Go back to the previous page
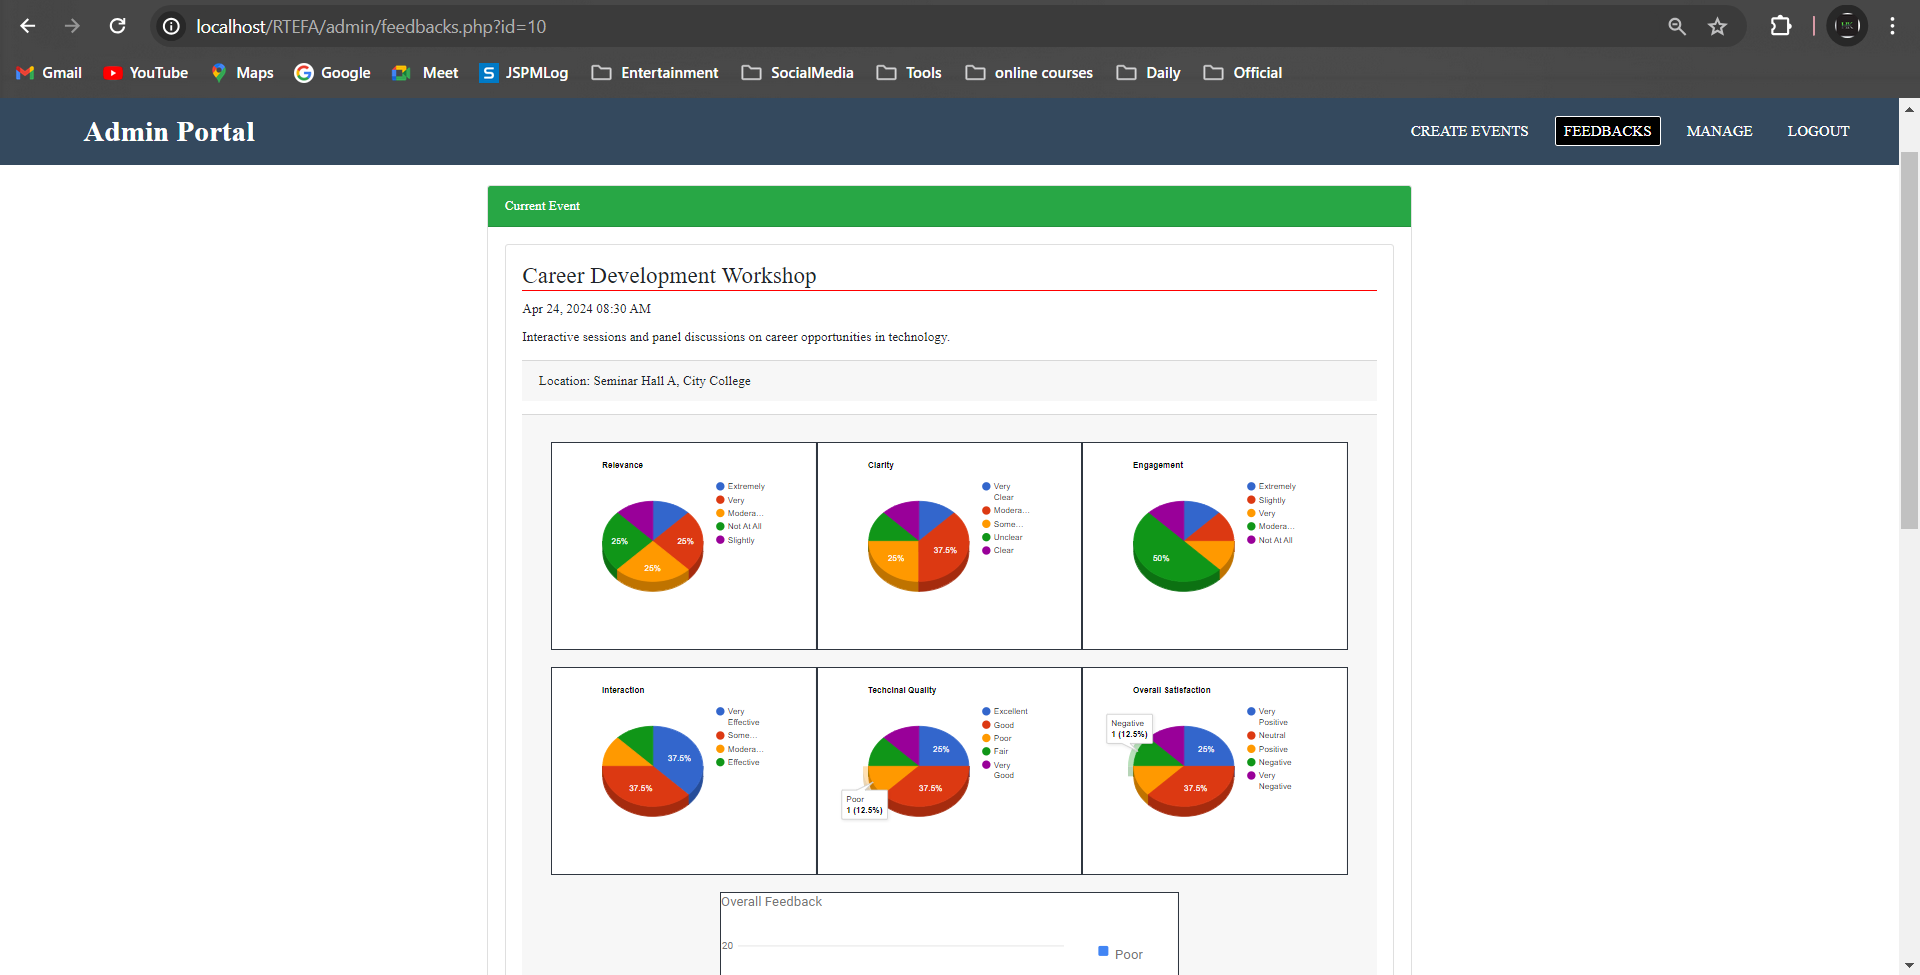Viewport: 1920px width, 975px height. (28, 26)
